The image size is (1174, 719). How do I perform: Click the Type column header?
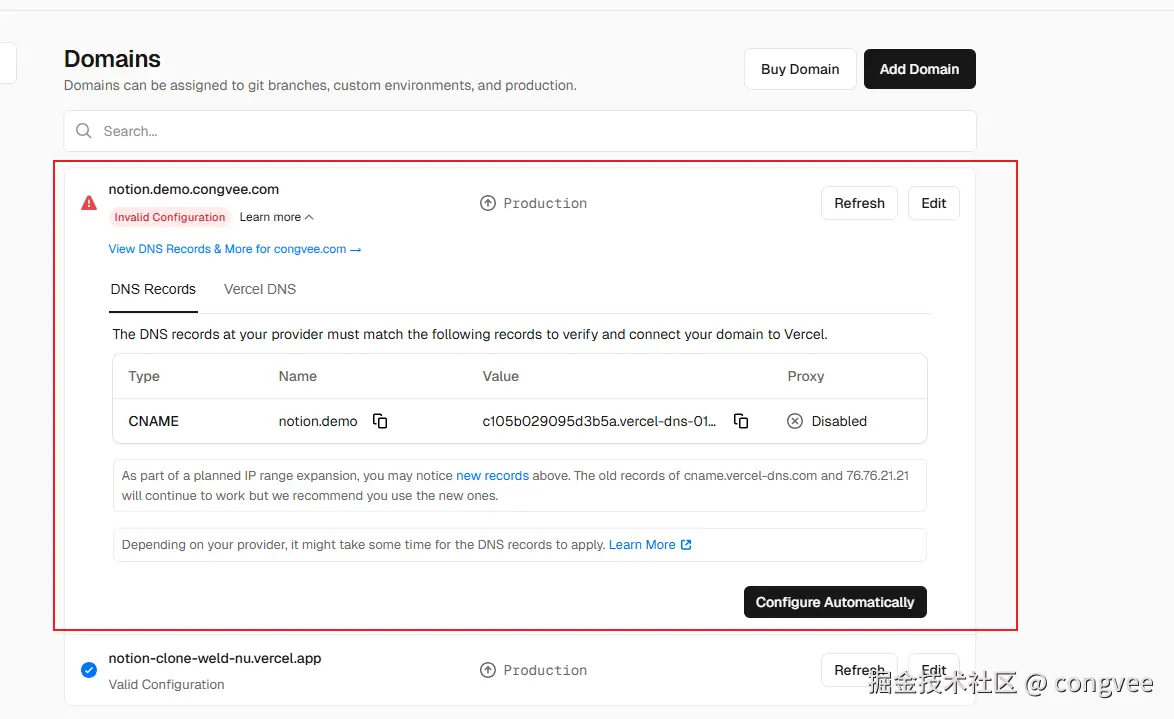[x=144, y=376]
